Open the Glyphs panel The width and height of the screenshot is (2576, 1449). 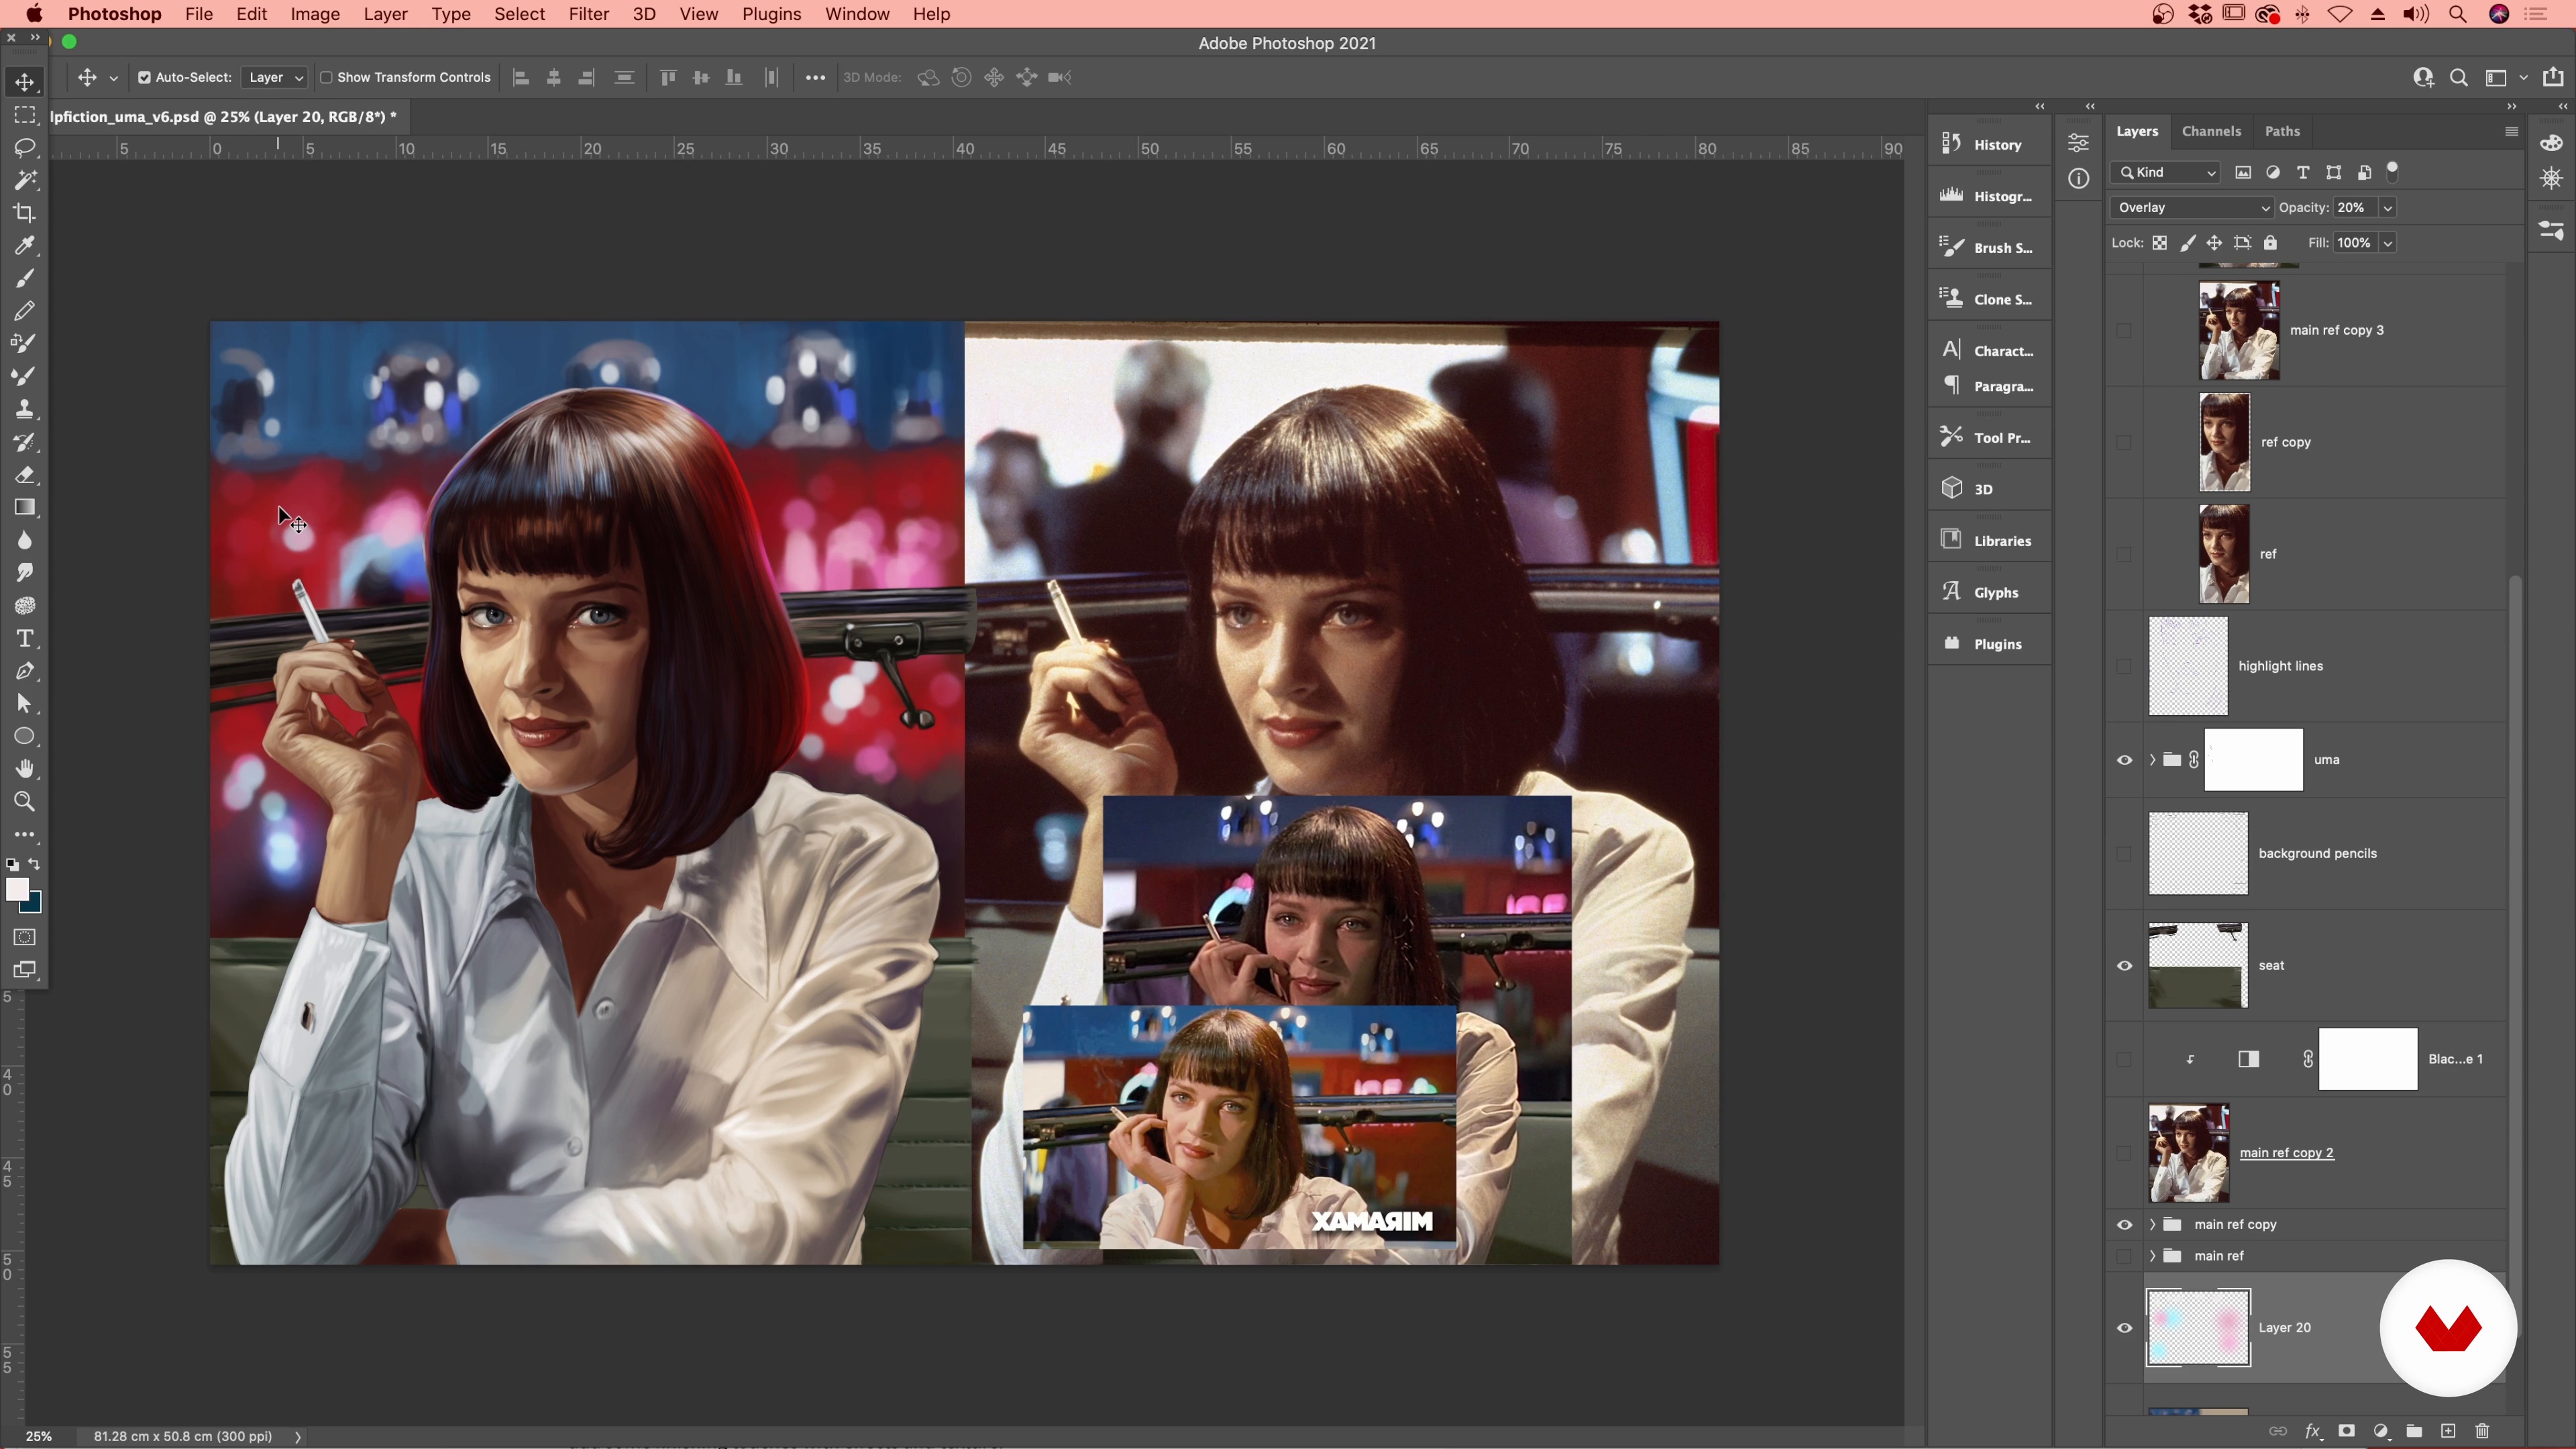point(1989,592)
